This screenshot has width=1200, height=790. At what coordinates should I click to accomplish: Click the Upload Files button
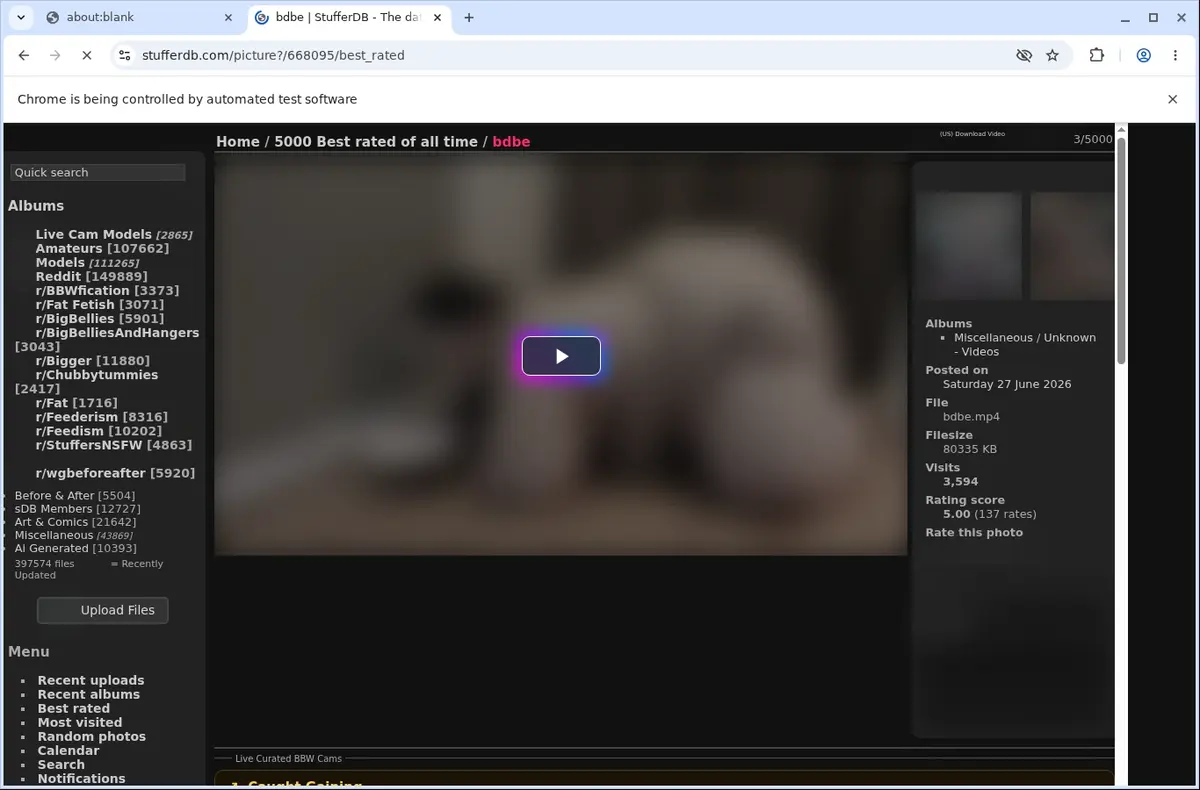pos(102,610)
